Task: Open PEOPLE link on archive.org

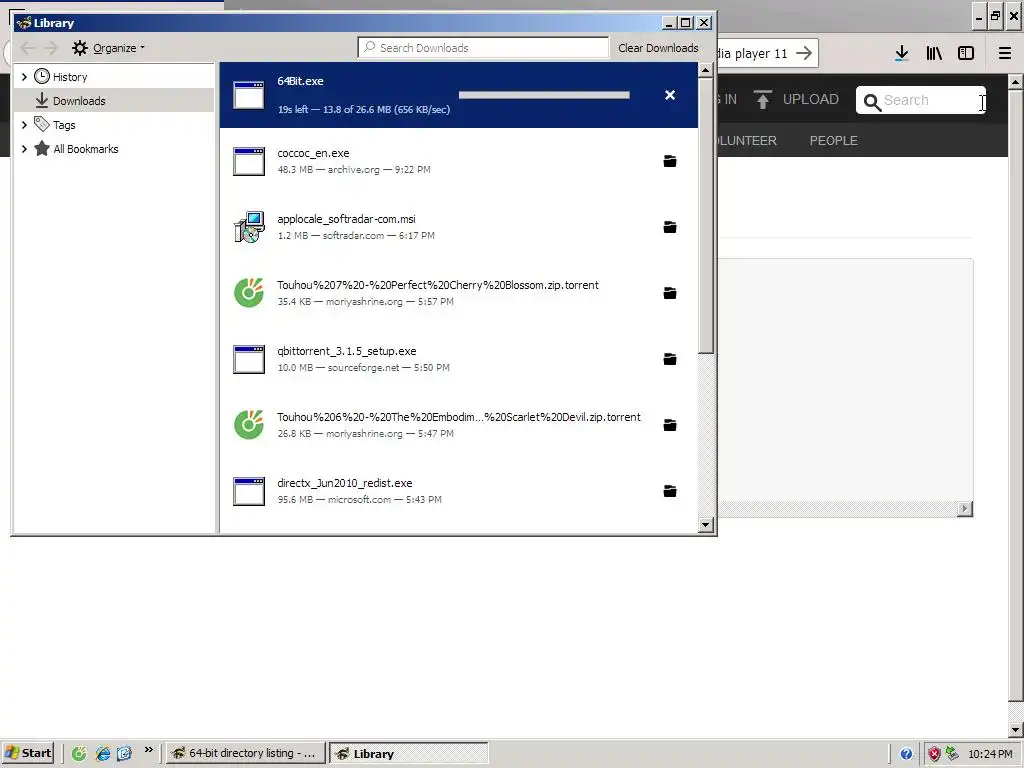Action: [833, 140]
